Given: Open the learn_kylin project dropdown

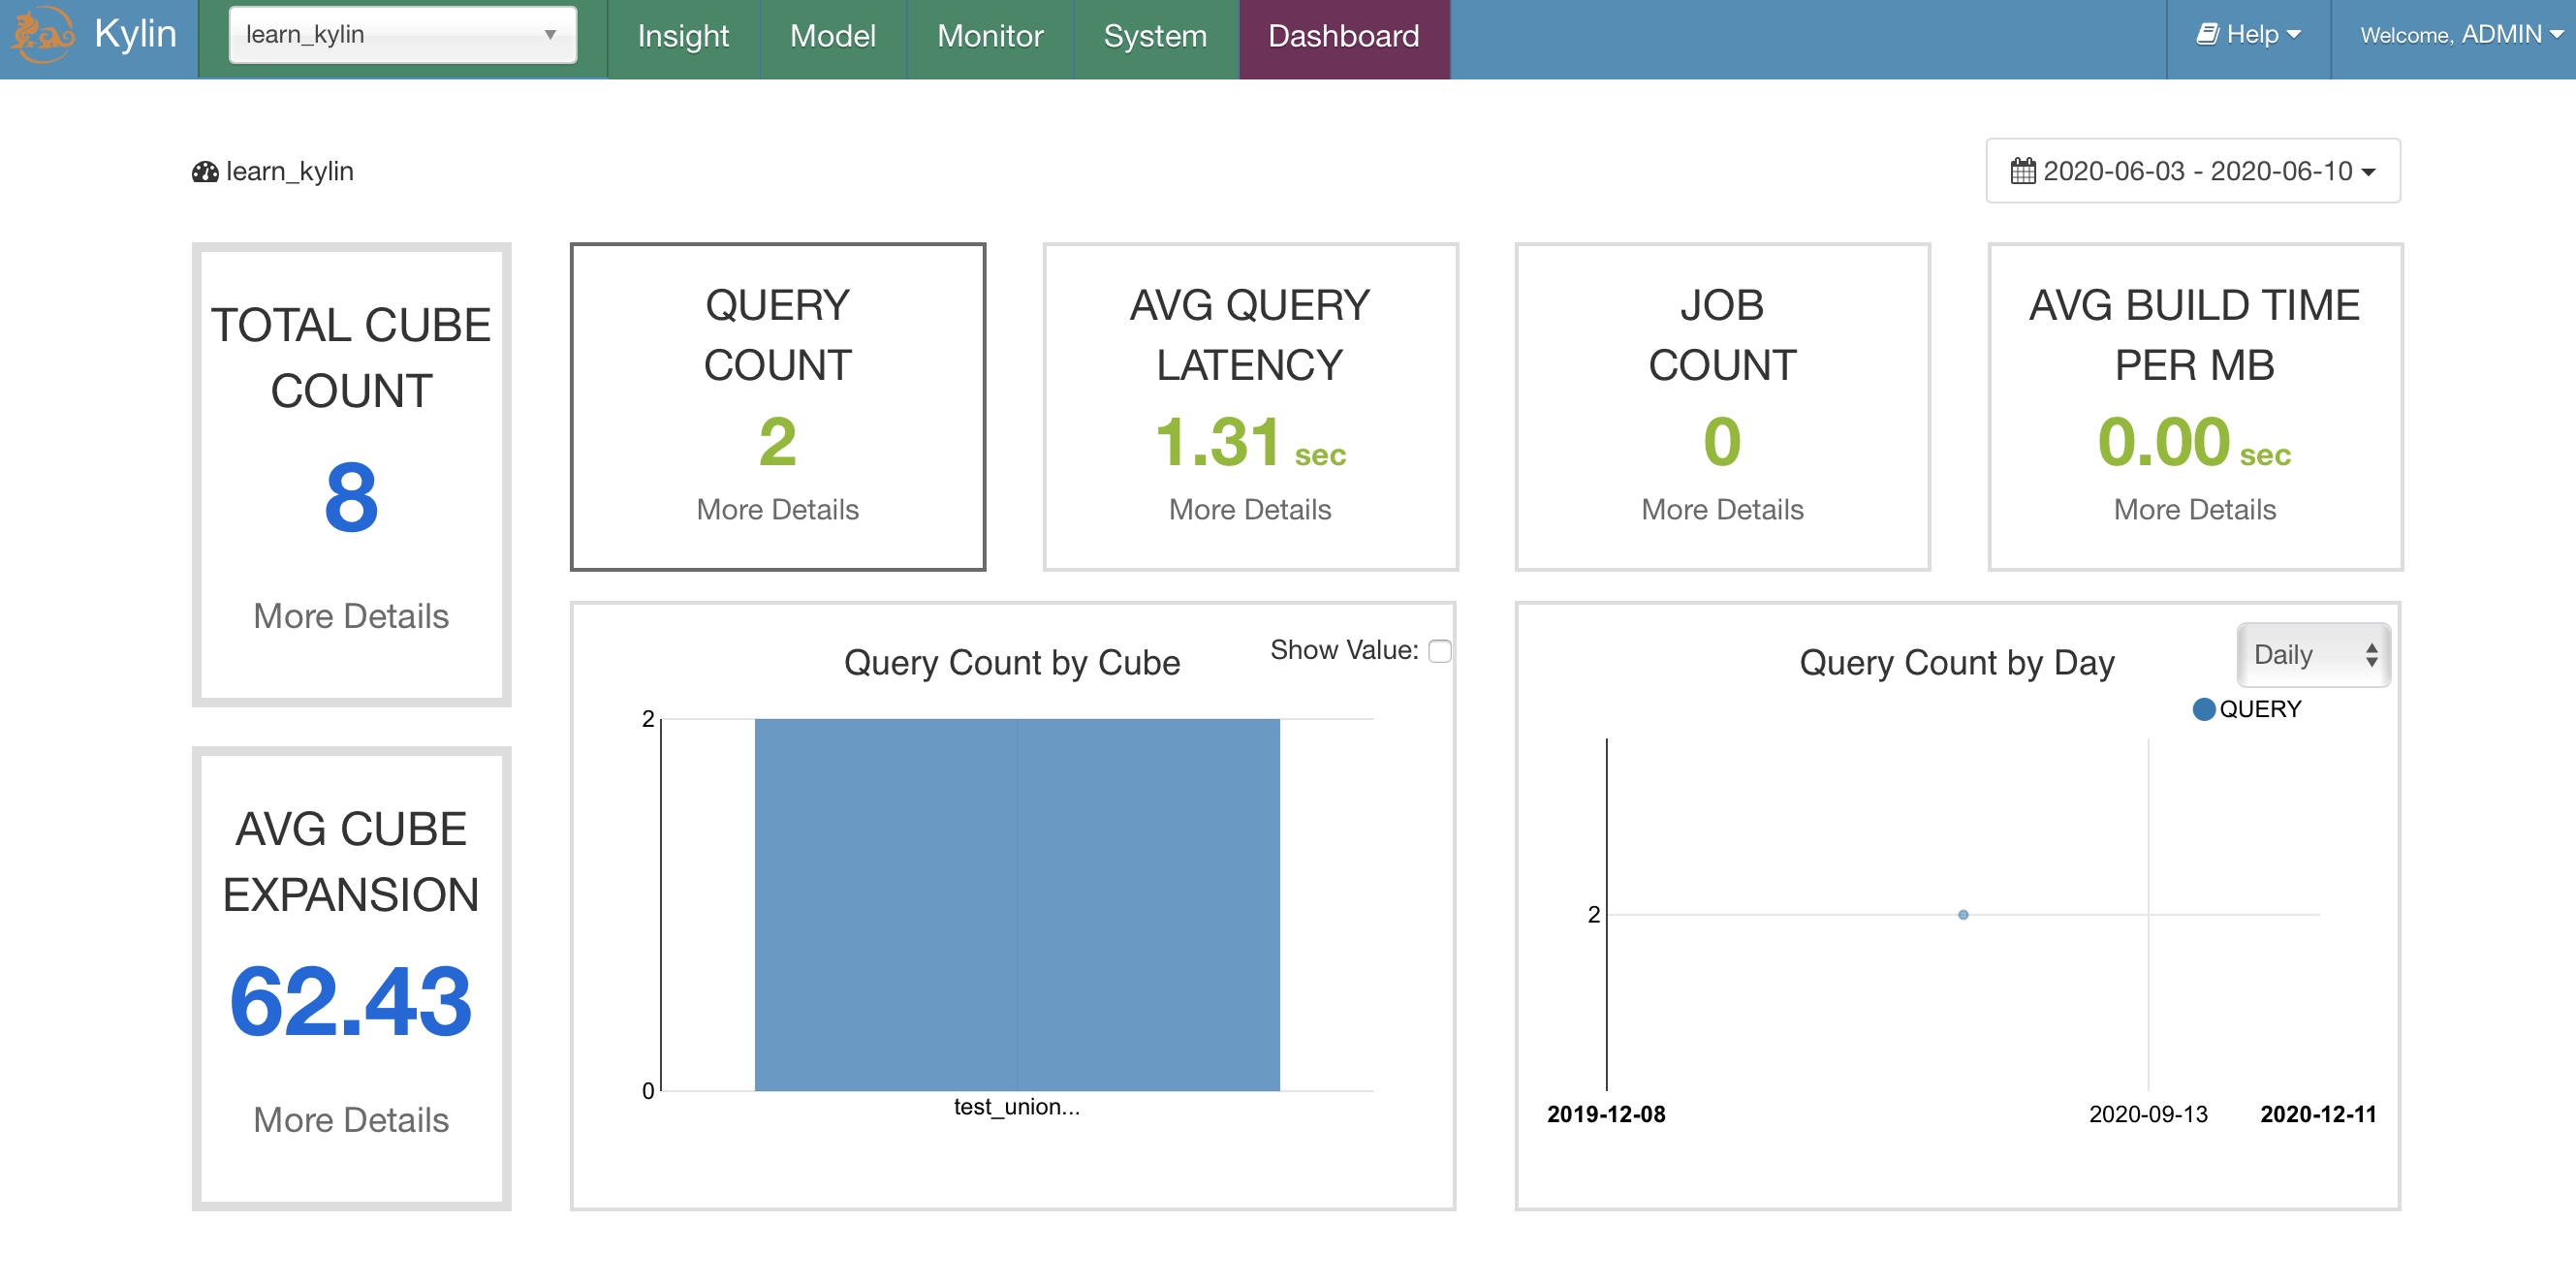Looking at the screenshot, I should click(402, 35).
